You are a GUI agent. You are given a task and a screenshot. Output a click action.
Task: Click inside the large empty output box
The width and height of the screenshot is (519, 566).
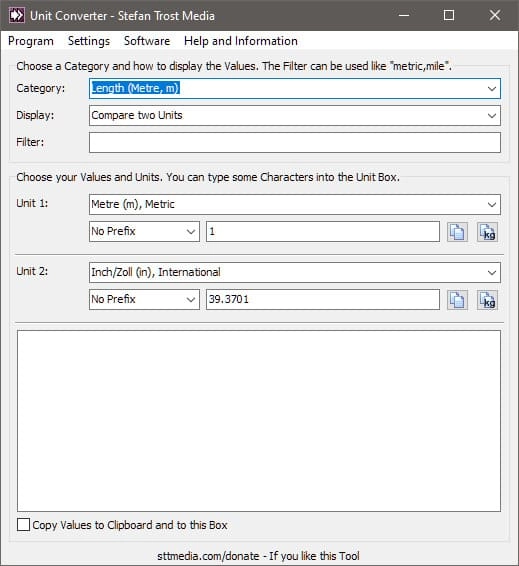259,421
